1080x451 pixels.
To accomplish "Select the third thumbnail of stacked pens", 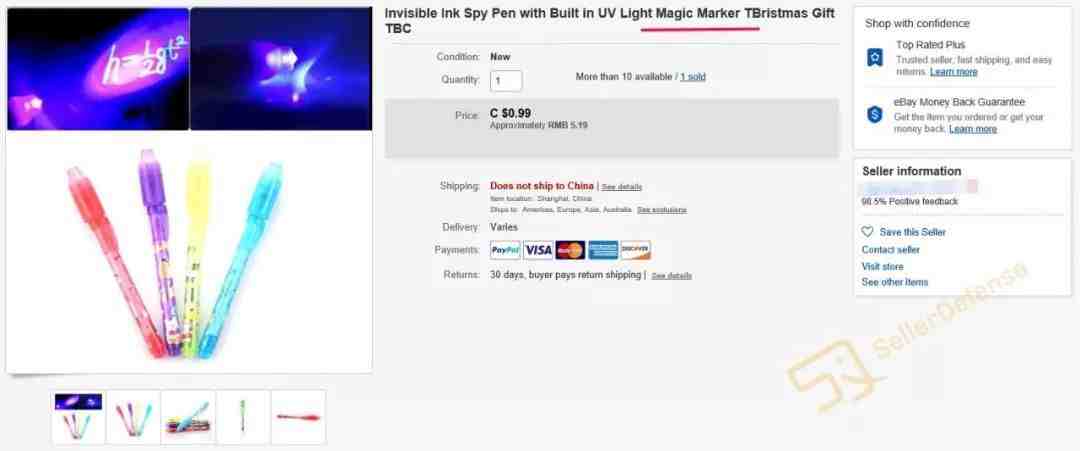I will tap(188, 417).
